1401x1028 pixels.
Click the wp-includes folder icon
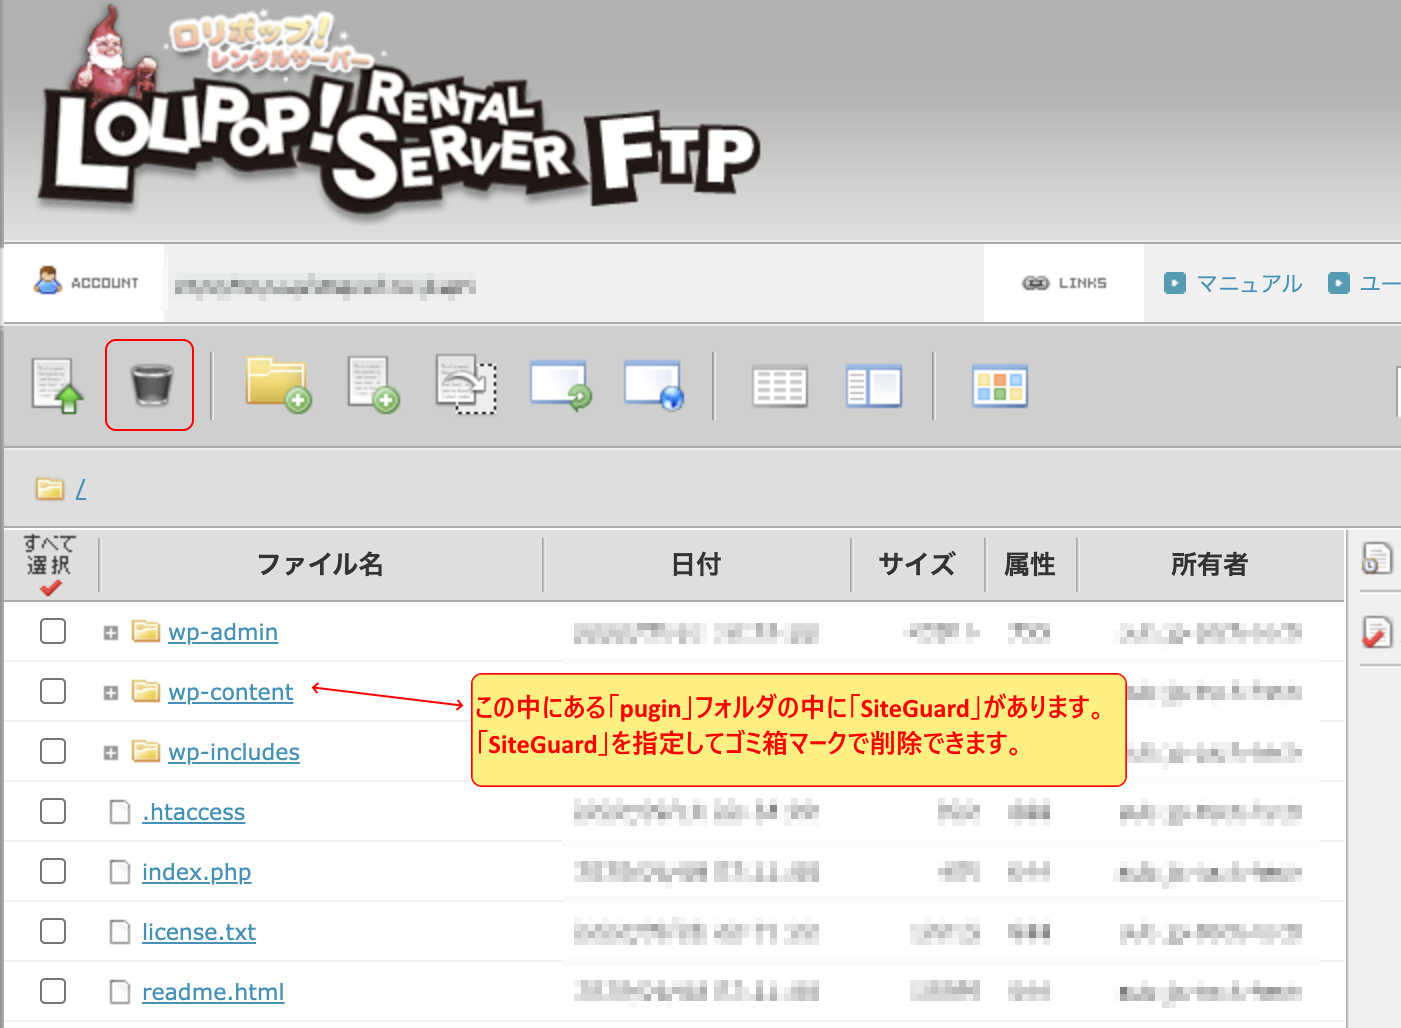coord(146,751)
